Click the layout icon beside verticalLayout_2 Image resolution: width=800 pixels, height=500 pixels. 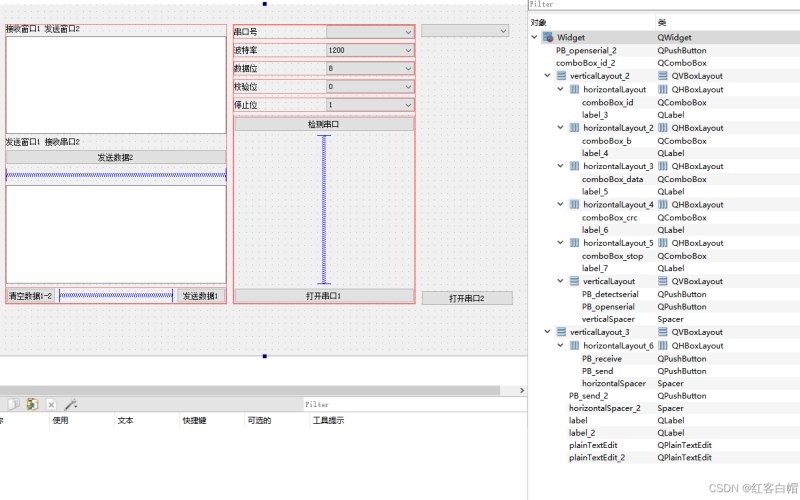point(561,76)
